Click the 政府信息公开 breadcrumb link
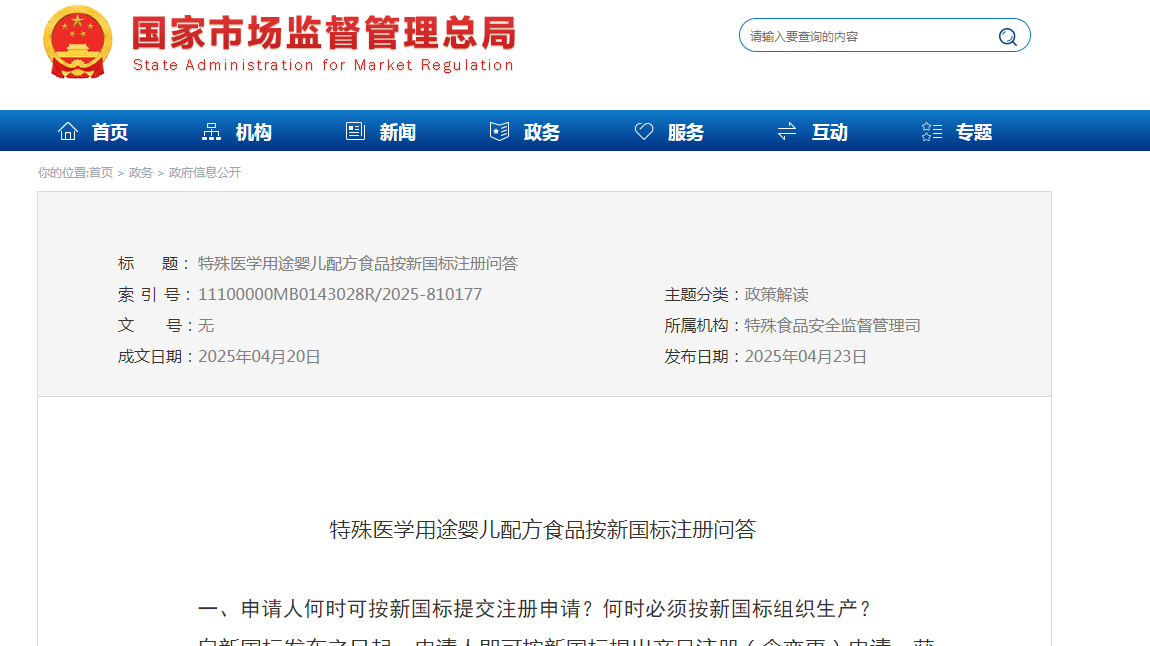Image resolution: width=1150 pixels, height=646 pixels. (205, 173)
